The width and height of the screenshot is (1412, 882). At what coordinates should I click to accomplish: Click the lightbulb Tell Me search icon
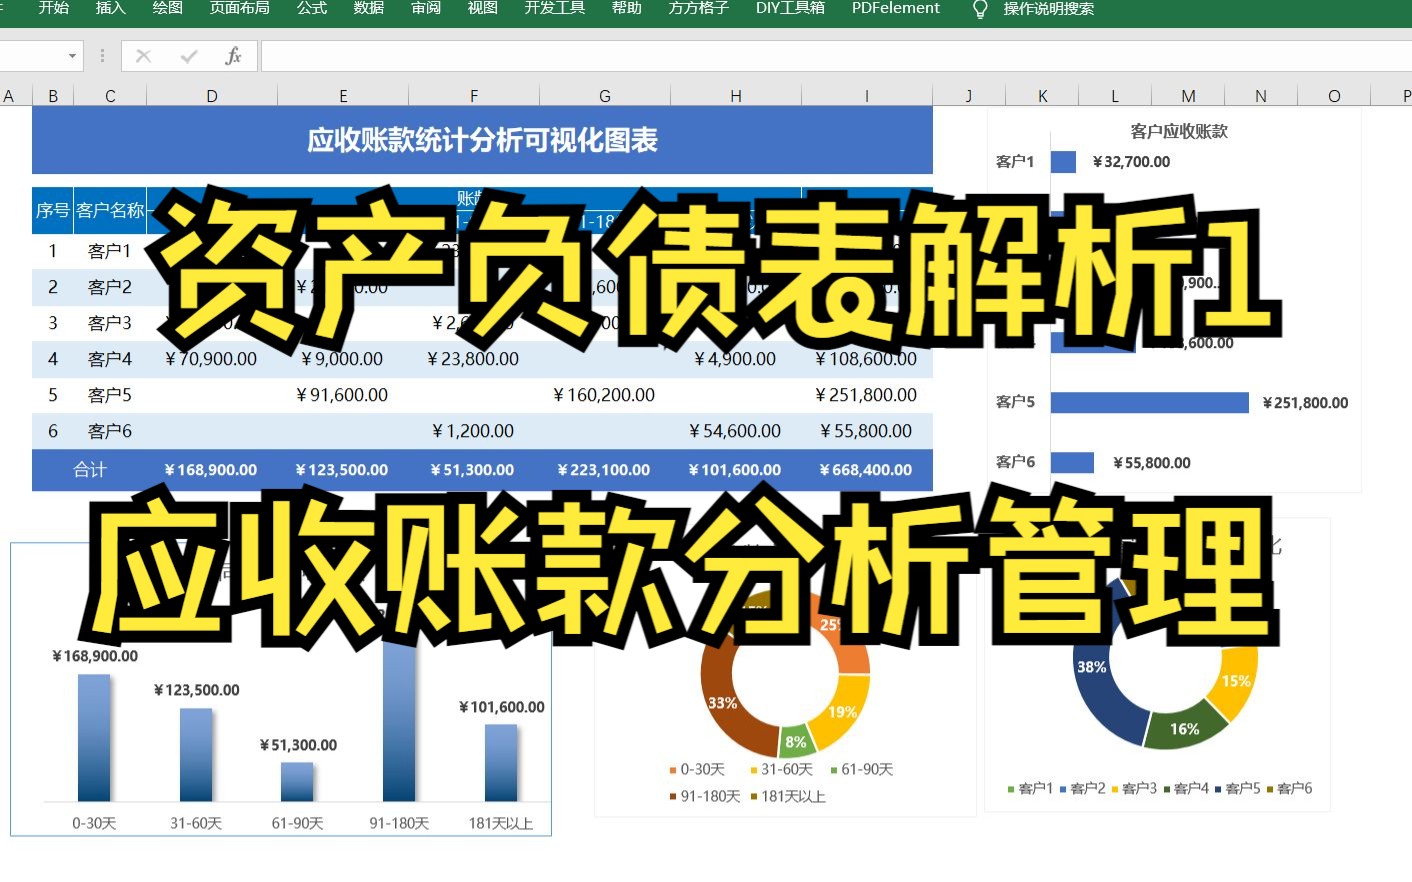point(979,9)
